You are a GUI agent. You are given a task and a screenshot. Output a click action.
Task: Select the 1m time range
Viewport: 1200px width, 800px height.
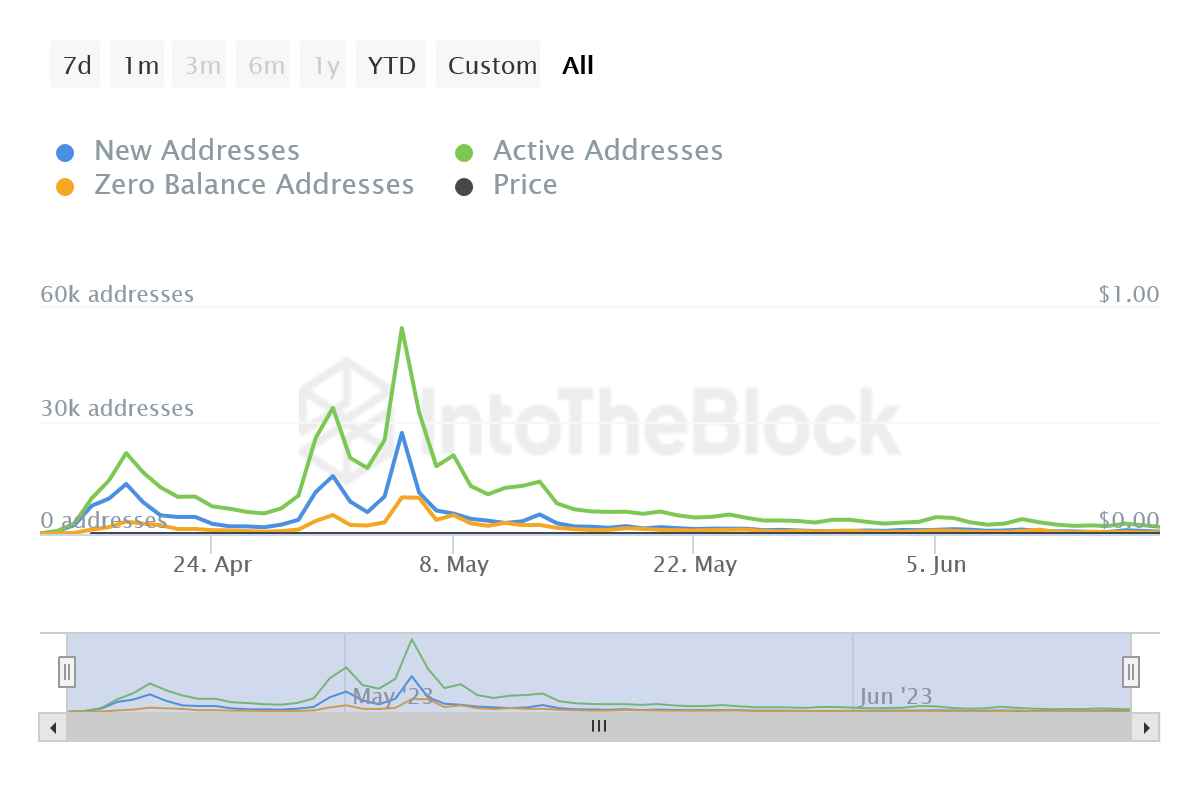click(x=141, y=65)
